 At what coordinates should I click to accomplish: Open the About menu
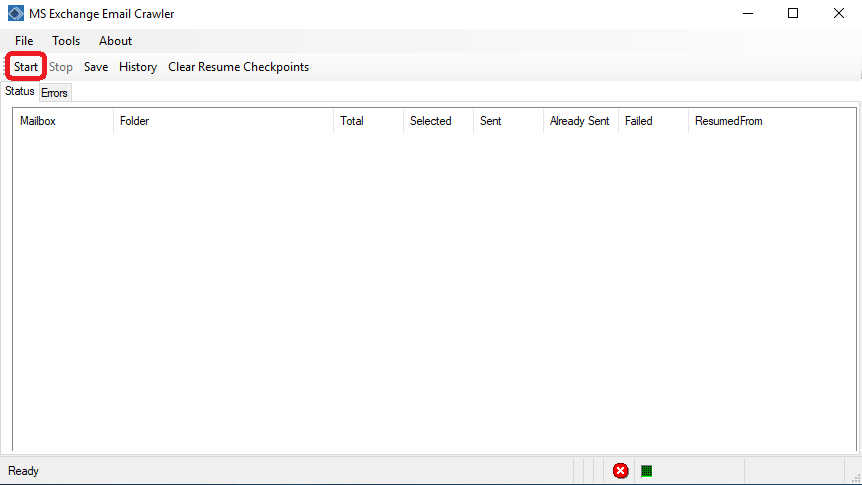115,41
